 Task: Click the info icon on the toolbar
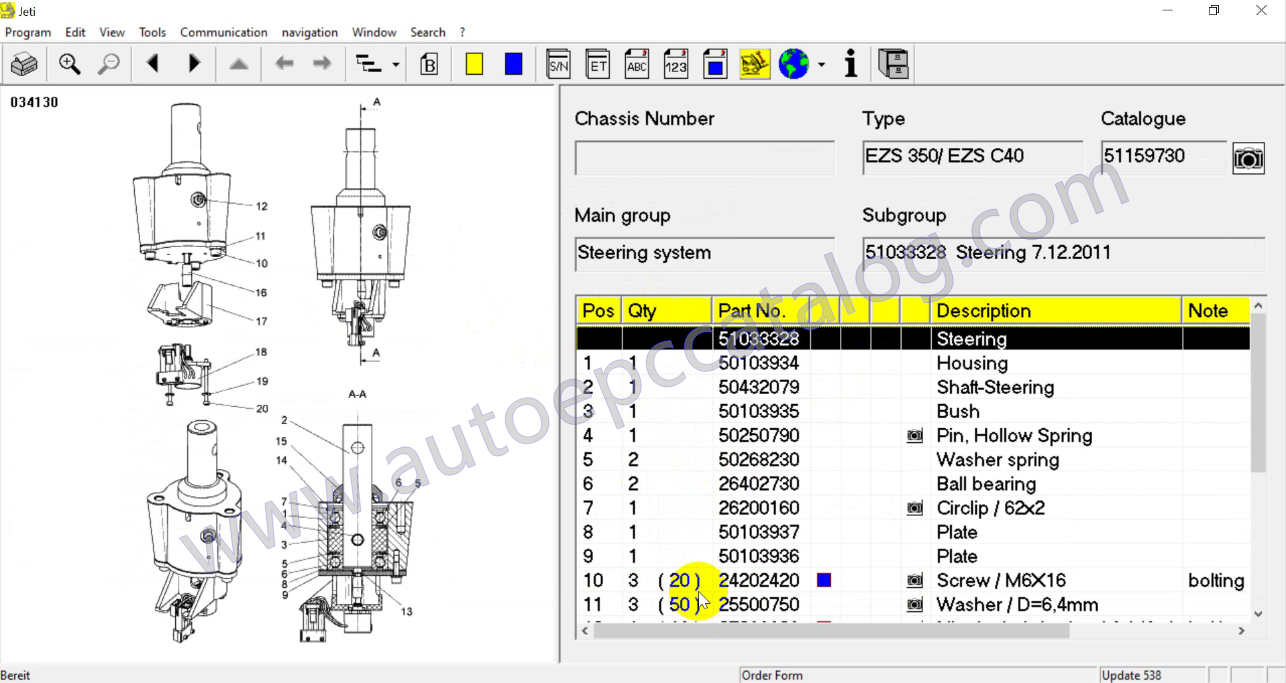849,63
